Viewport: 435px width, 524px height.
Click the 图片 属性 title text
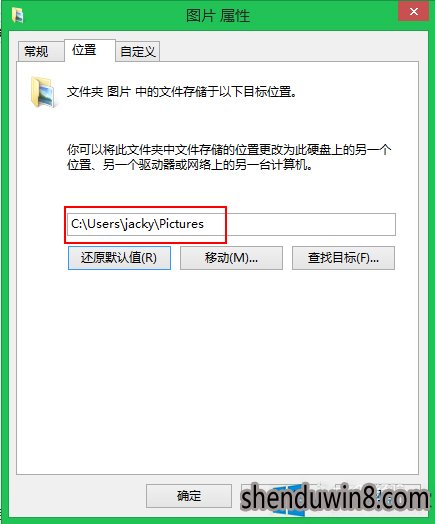(218, 15)
